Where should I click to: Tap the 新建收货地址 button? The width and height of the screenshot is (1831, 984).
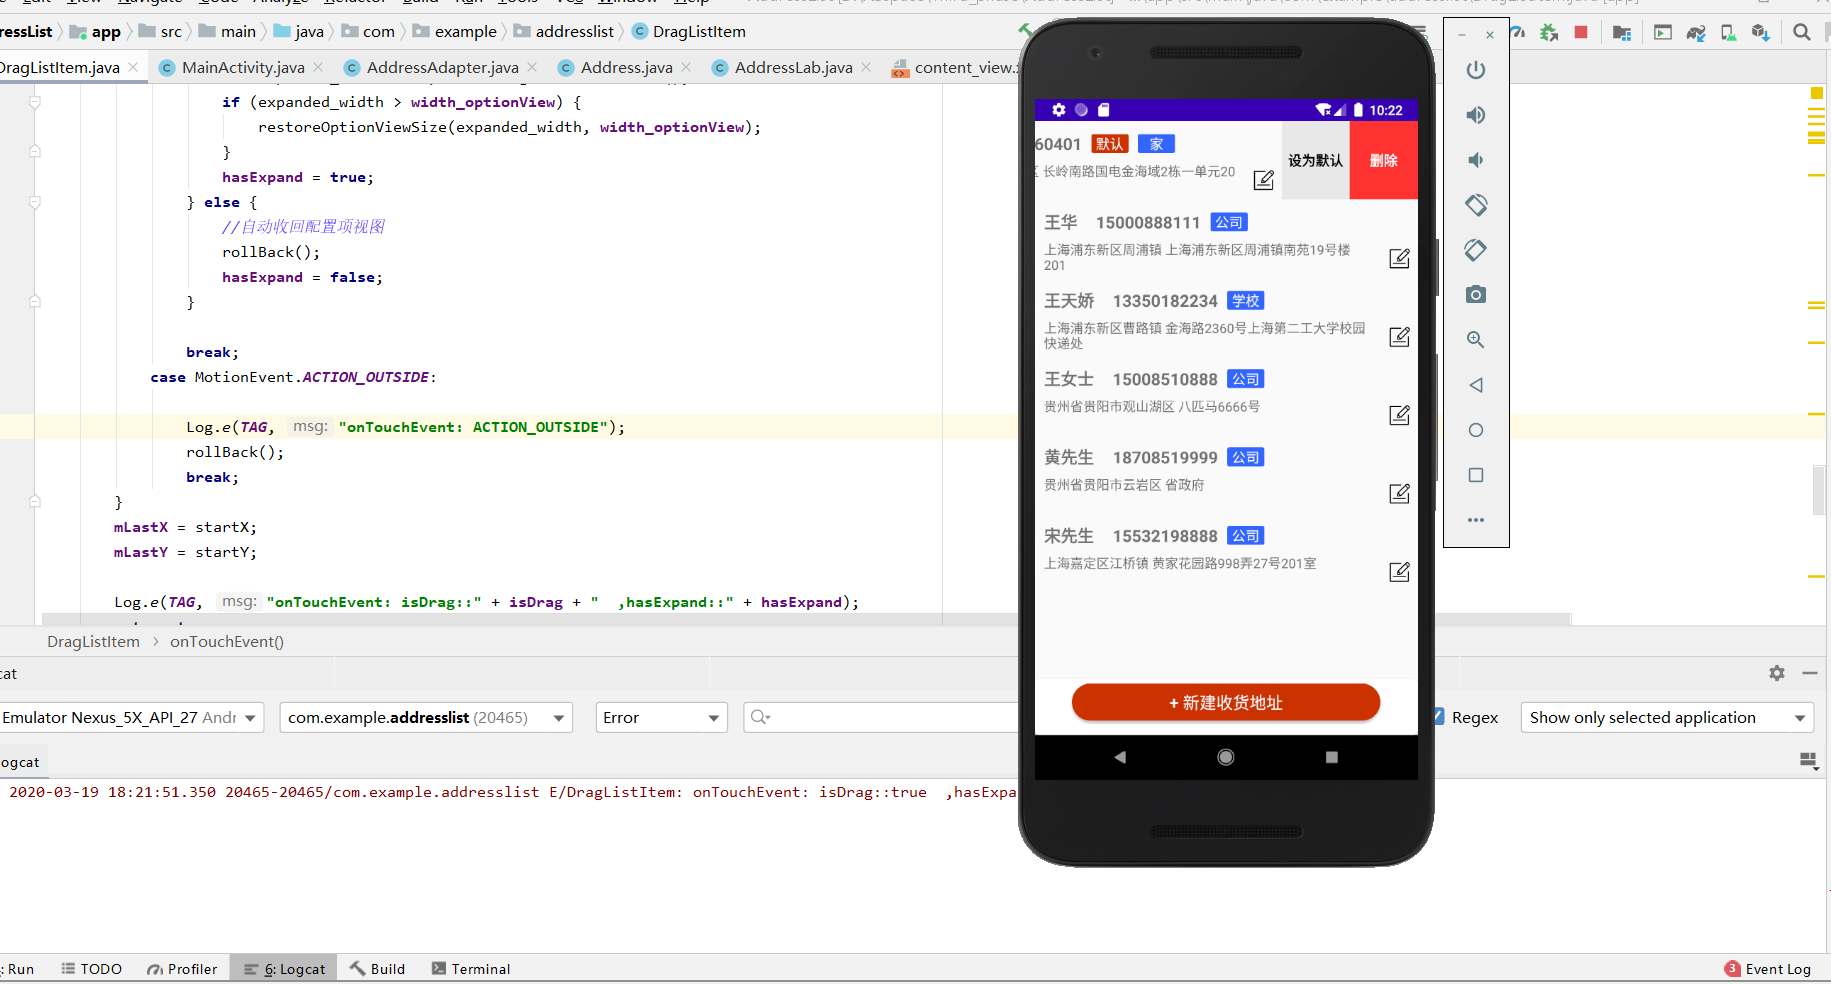click(1226, 702)
